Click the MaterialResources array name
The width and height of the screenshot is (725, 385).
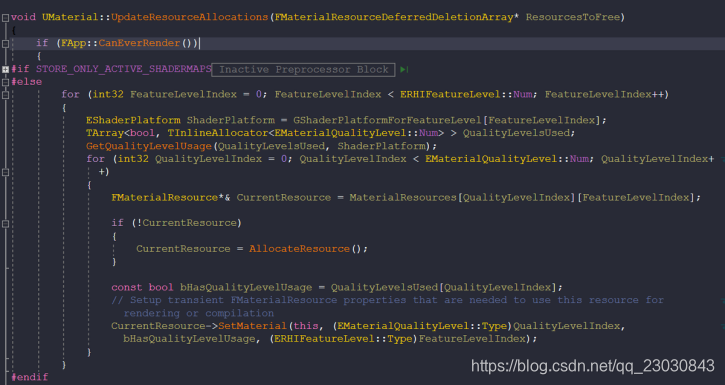point(403,197)
